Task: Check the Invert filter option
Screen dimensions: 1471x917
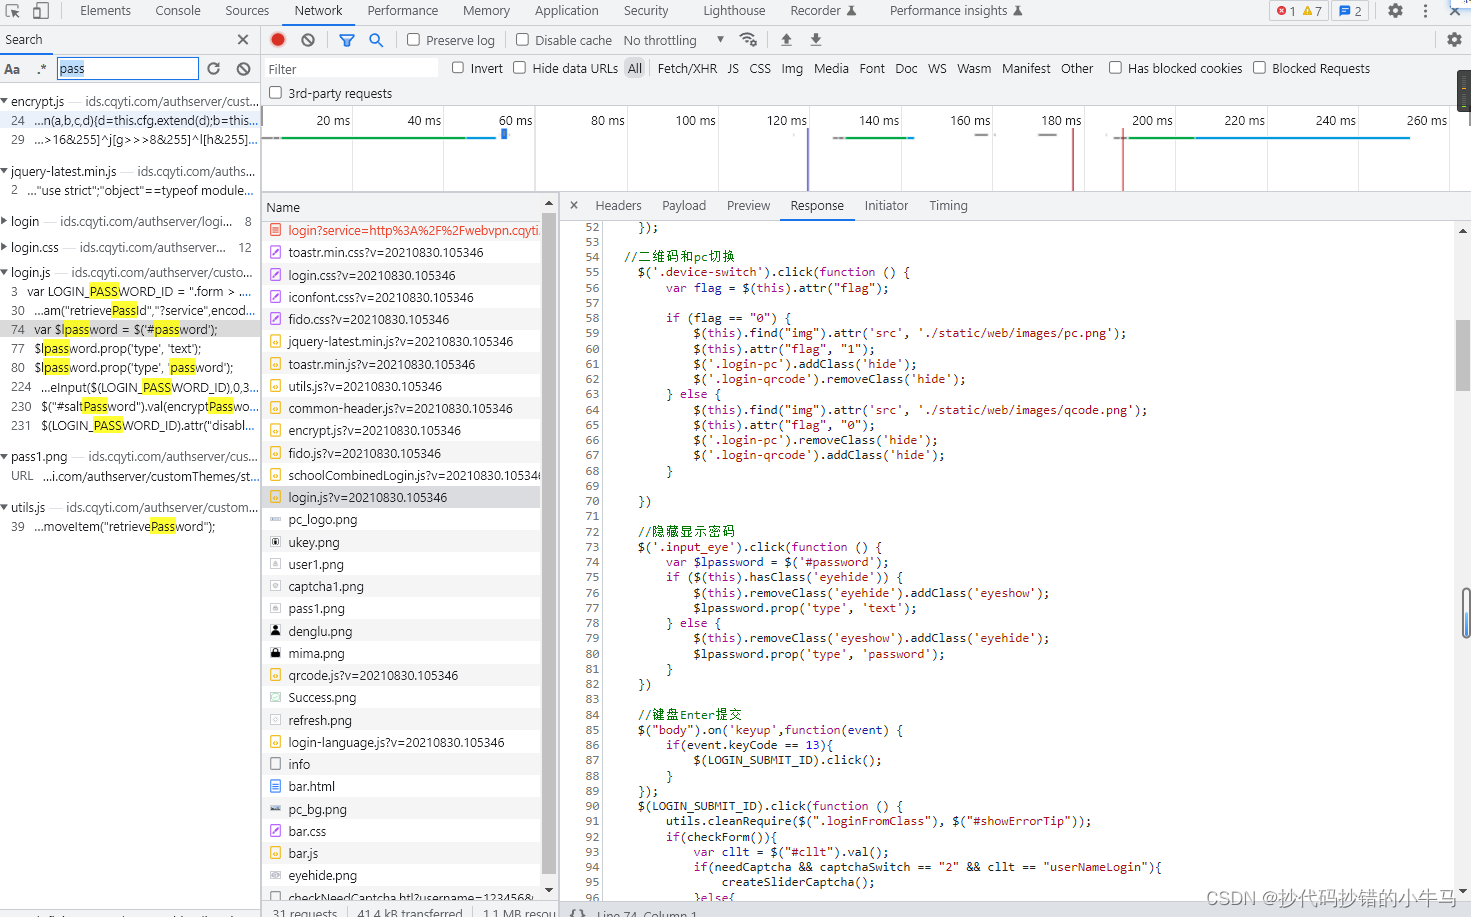Action: 458,68
